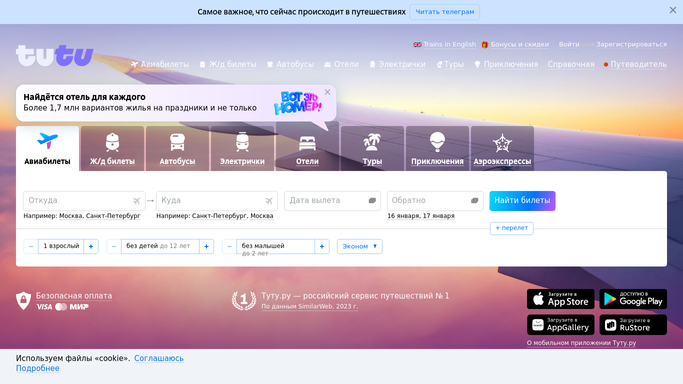
Task: Increase the adult passenger count with plus
Action: (91, 246)
